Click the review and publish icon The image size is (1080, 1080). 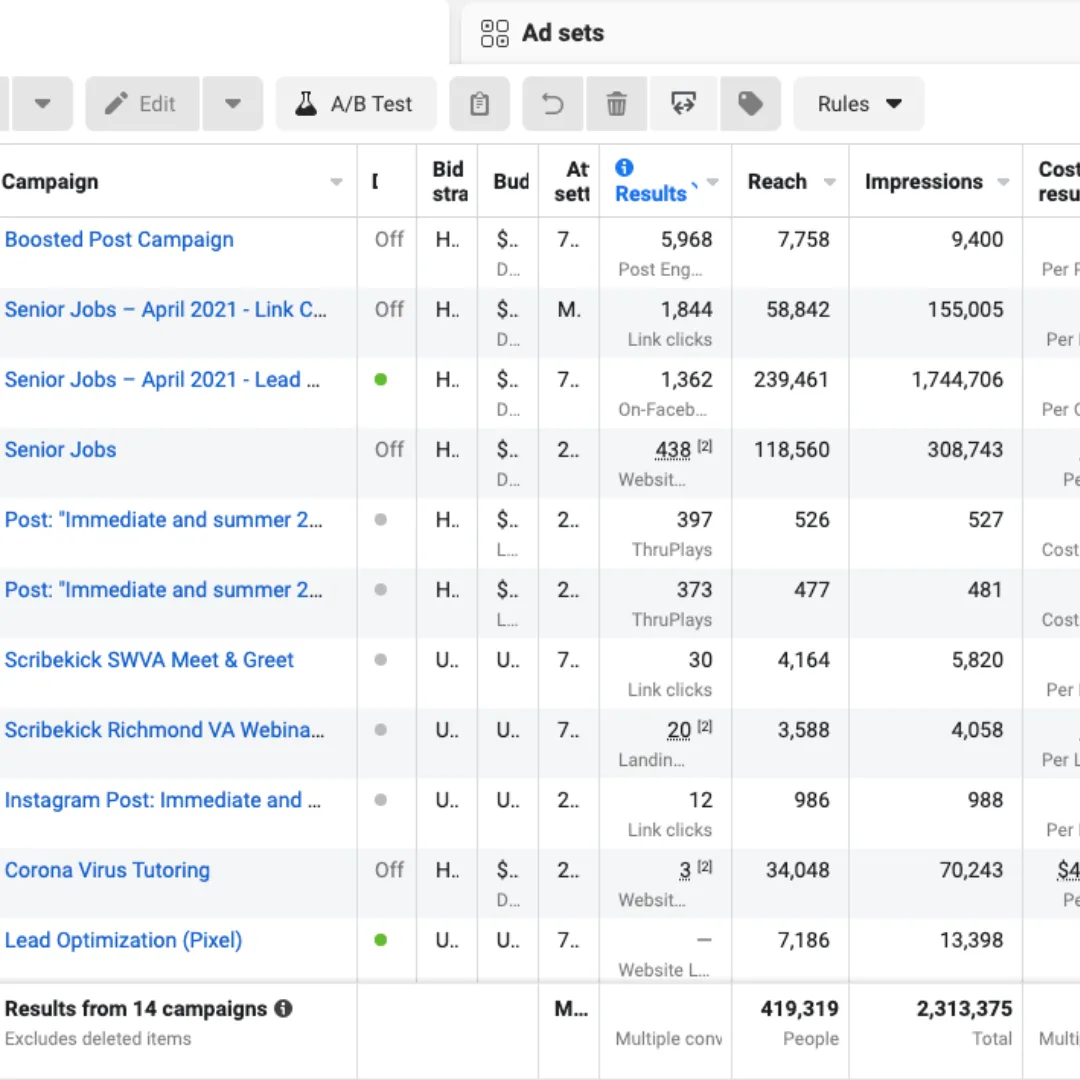(x=683, y=103)
